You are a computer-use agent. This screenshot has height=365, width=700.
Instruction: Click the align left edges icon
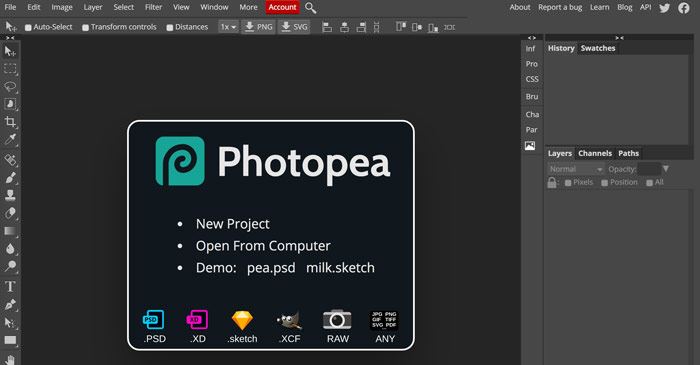point(327,27)
